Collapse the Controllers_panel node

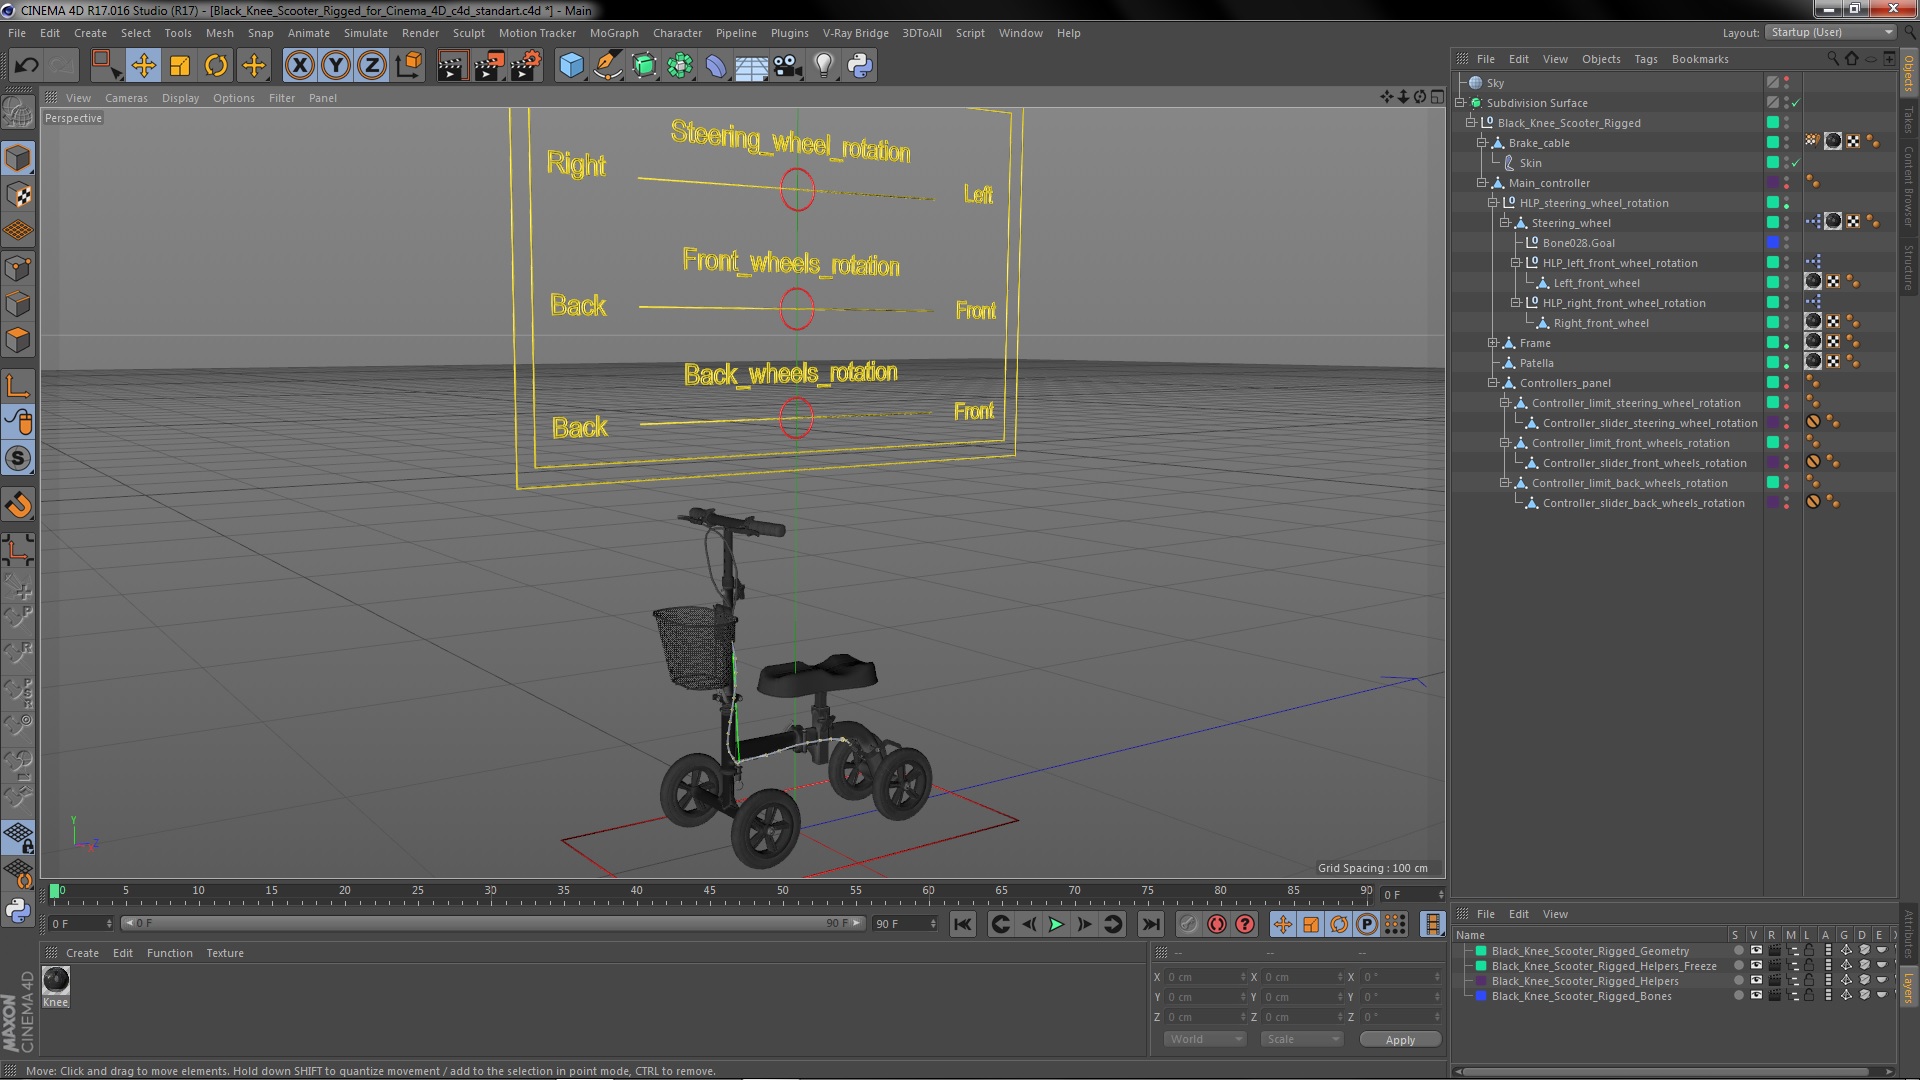click(x=1494, y=383)
